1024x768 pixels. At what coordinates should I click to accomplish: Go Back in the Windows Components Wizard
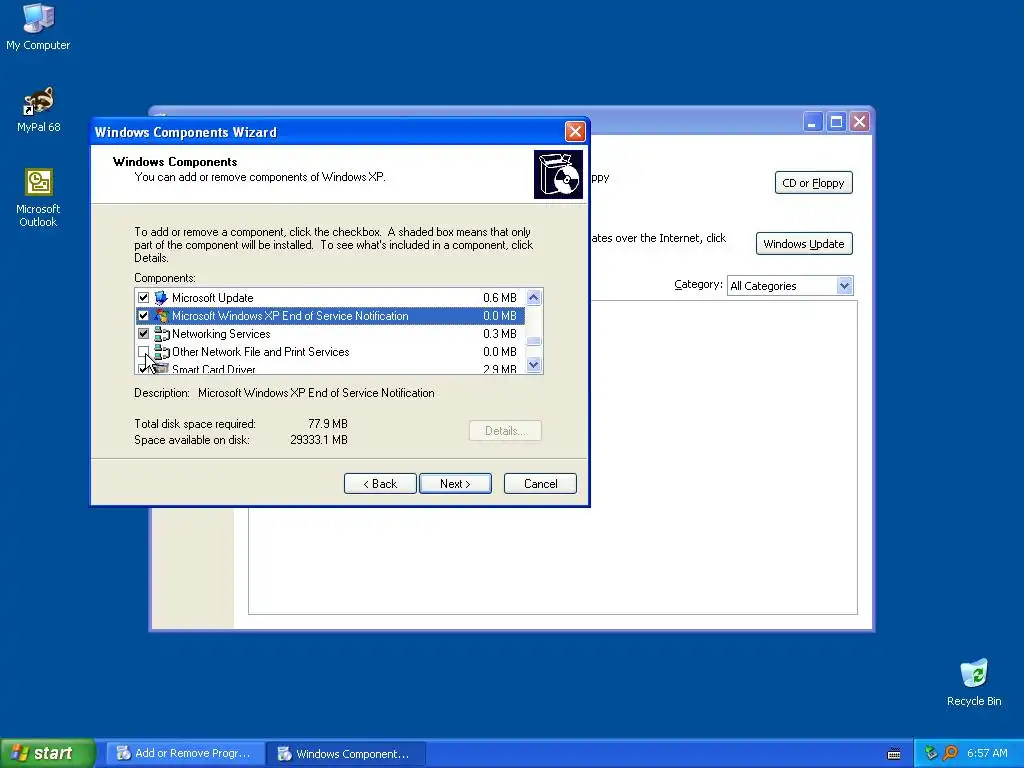[380, 484]
